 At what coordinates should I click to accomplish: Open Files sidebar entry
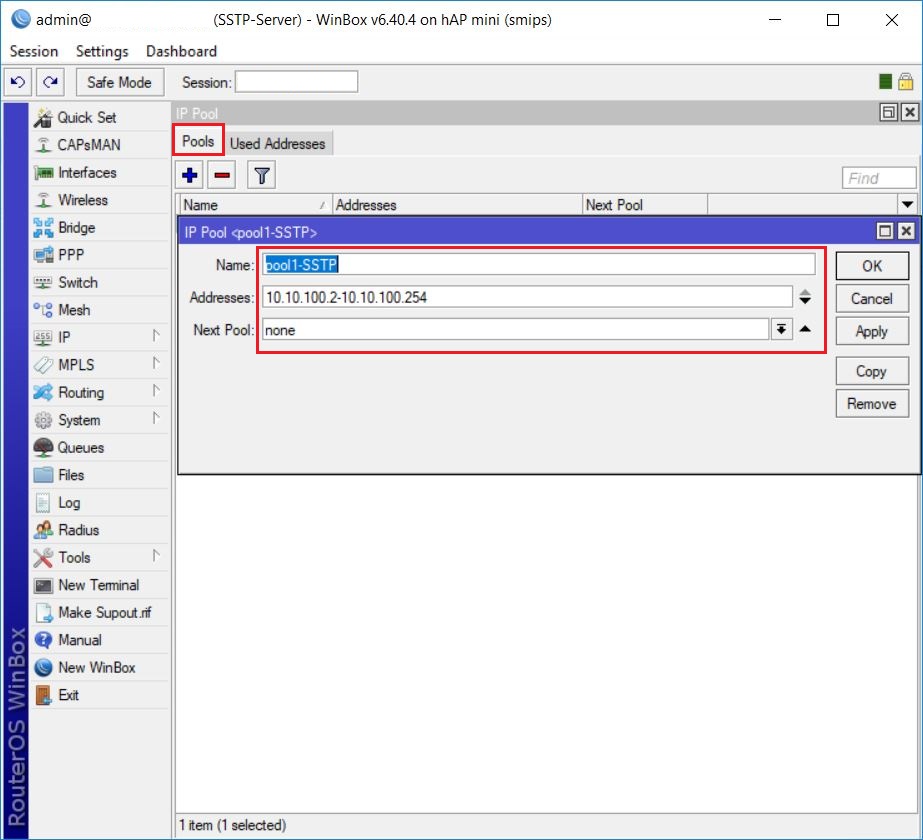tap(99, 475)
